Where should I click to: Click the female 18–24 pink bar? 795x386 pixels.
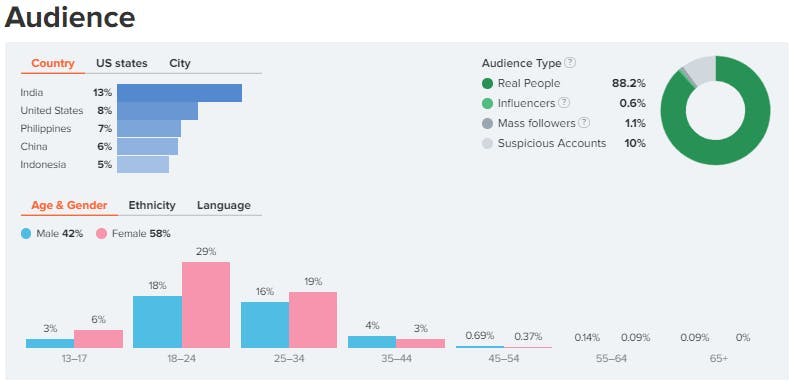point(206,305)
